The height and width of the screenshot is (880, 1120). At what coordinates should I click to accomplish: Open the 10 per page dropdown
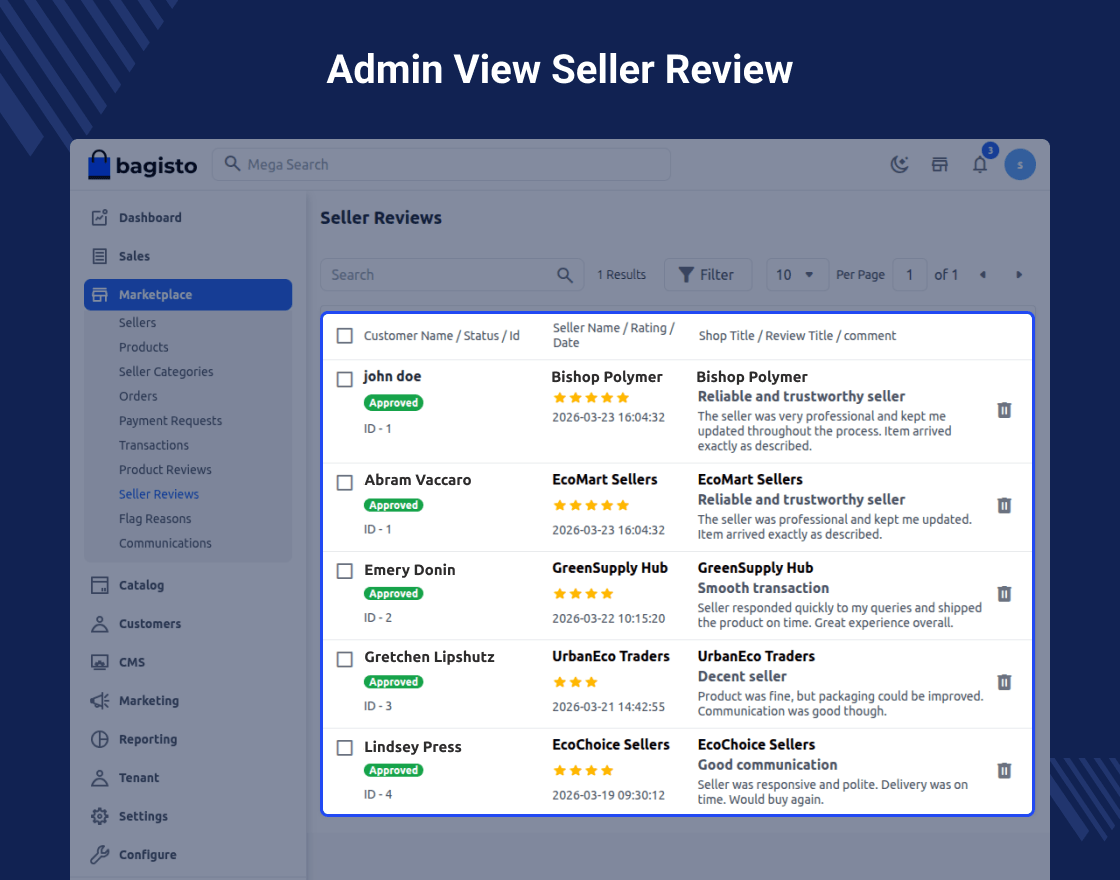pyautogui.click(x=797, y=275)
